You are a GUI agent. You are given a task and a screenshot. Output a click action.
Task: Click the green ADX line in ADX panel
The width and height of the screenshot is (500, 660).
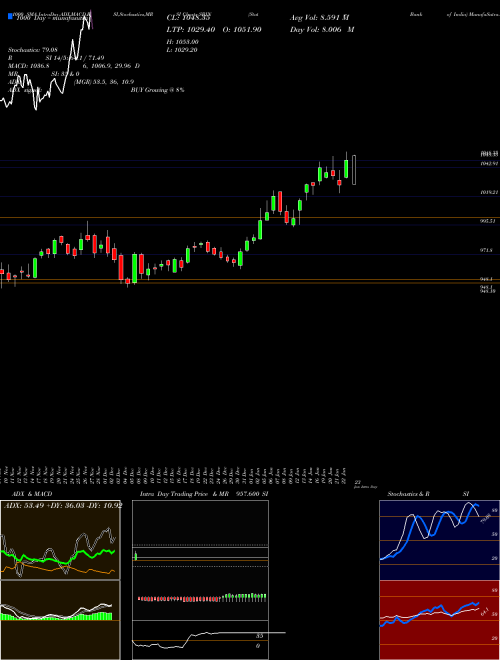pos(59,556)
